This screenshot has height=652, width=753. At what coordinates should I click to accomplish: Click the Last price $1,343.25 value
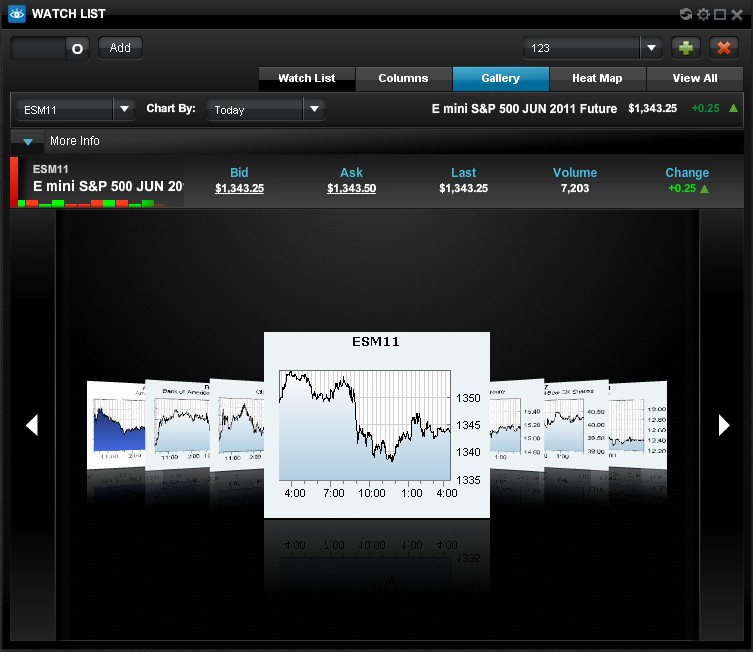click(x=463, y=188)
